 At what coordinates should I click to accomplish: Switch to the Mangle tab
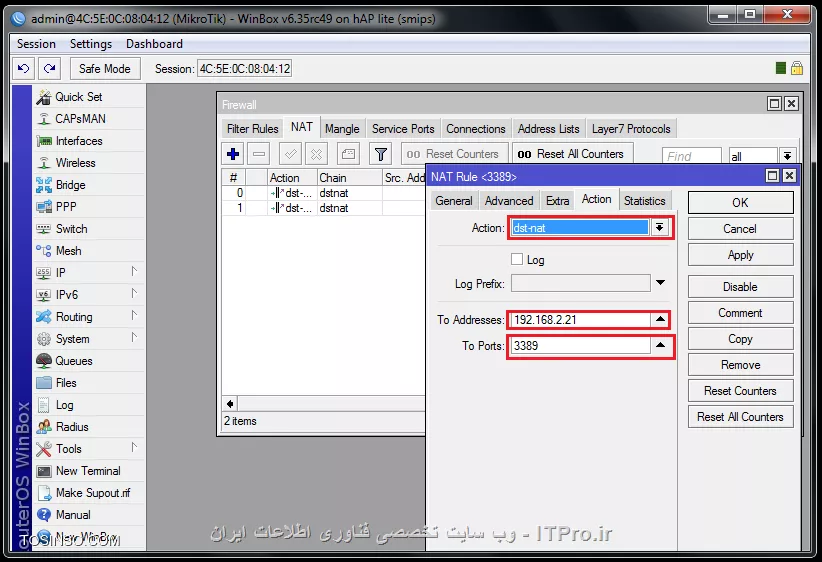point(342,129)
